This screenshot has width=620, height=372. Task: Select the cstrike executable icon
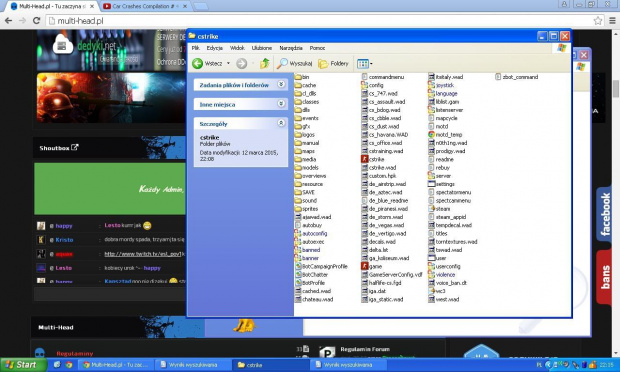click(365, 159)
